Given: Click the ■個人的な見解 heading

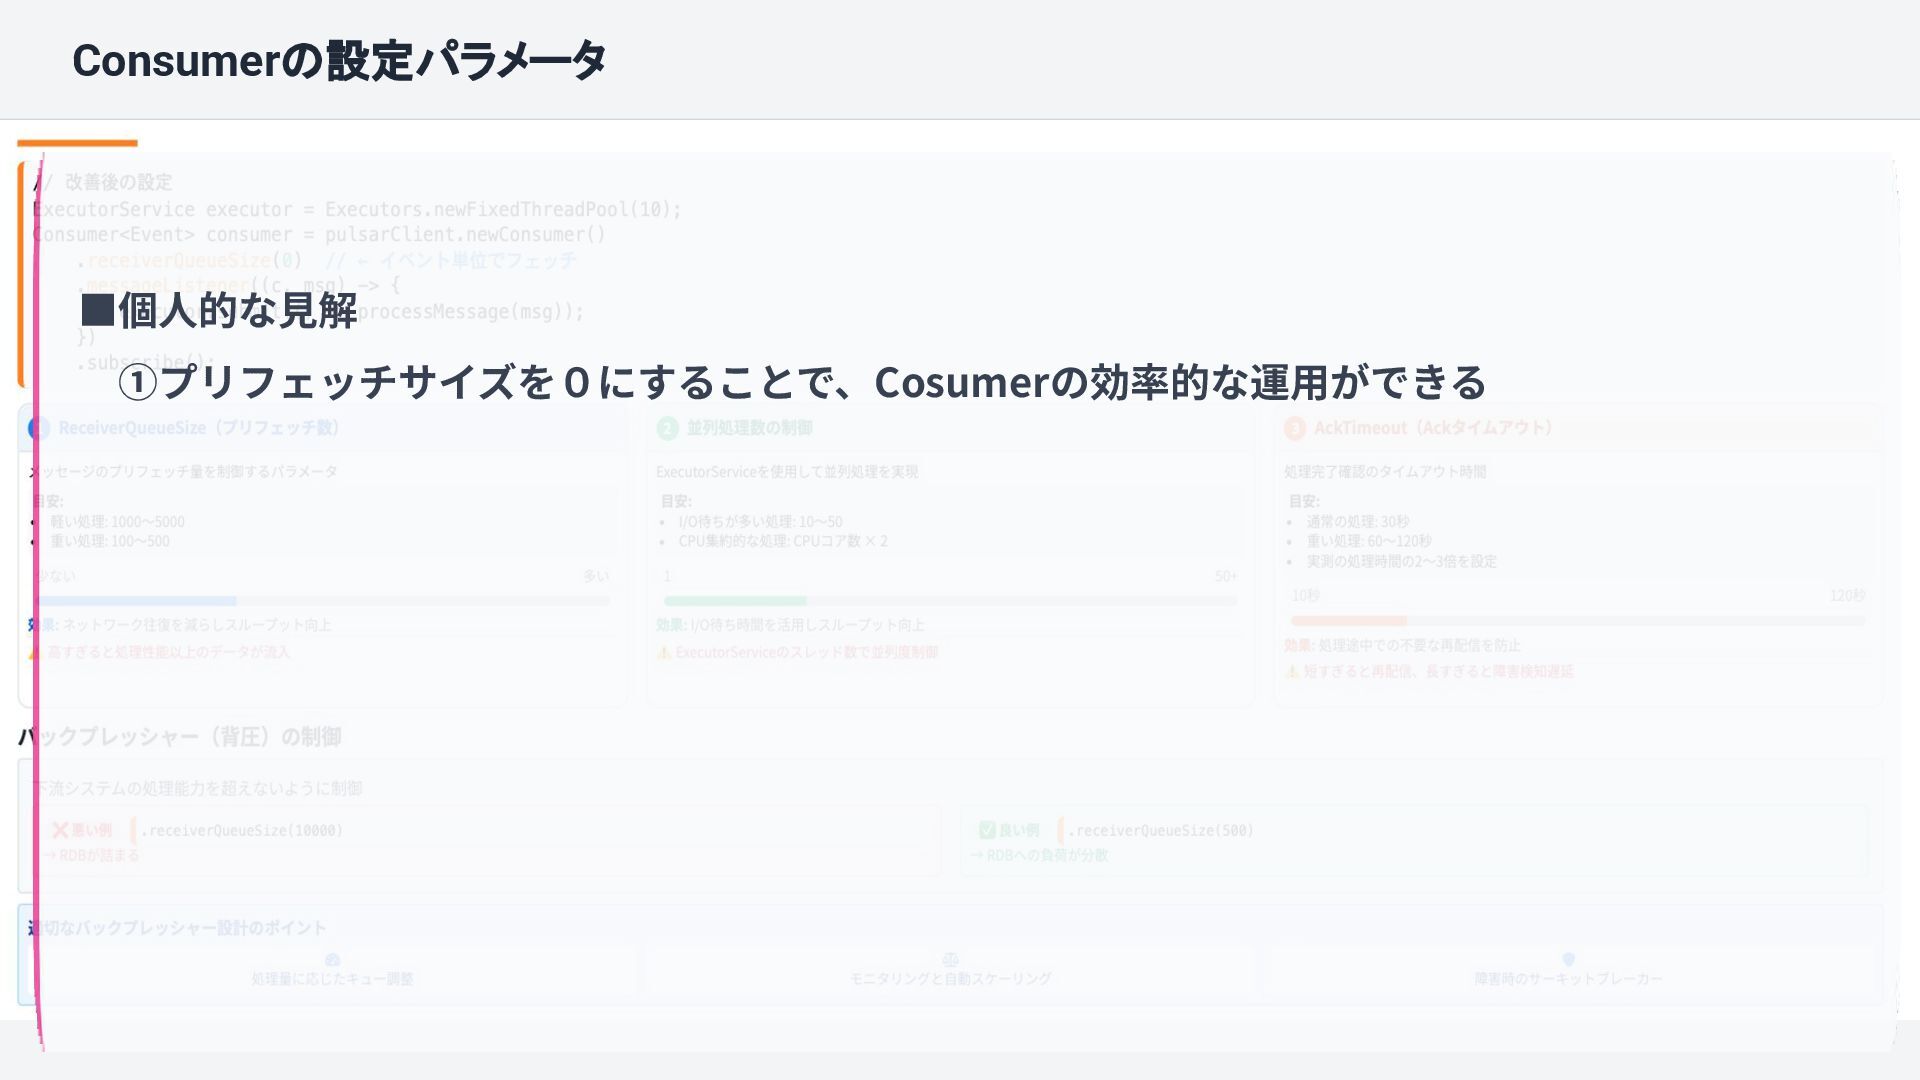Looking at the screenshot, I should pyautogui.click(x=218, y=311).
